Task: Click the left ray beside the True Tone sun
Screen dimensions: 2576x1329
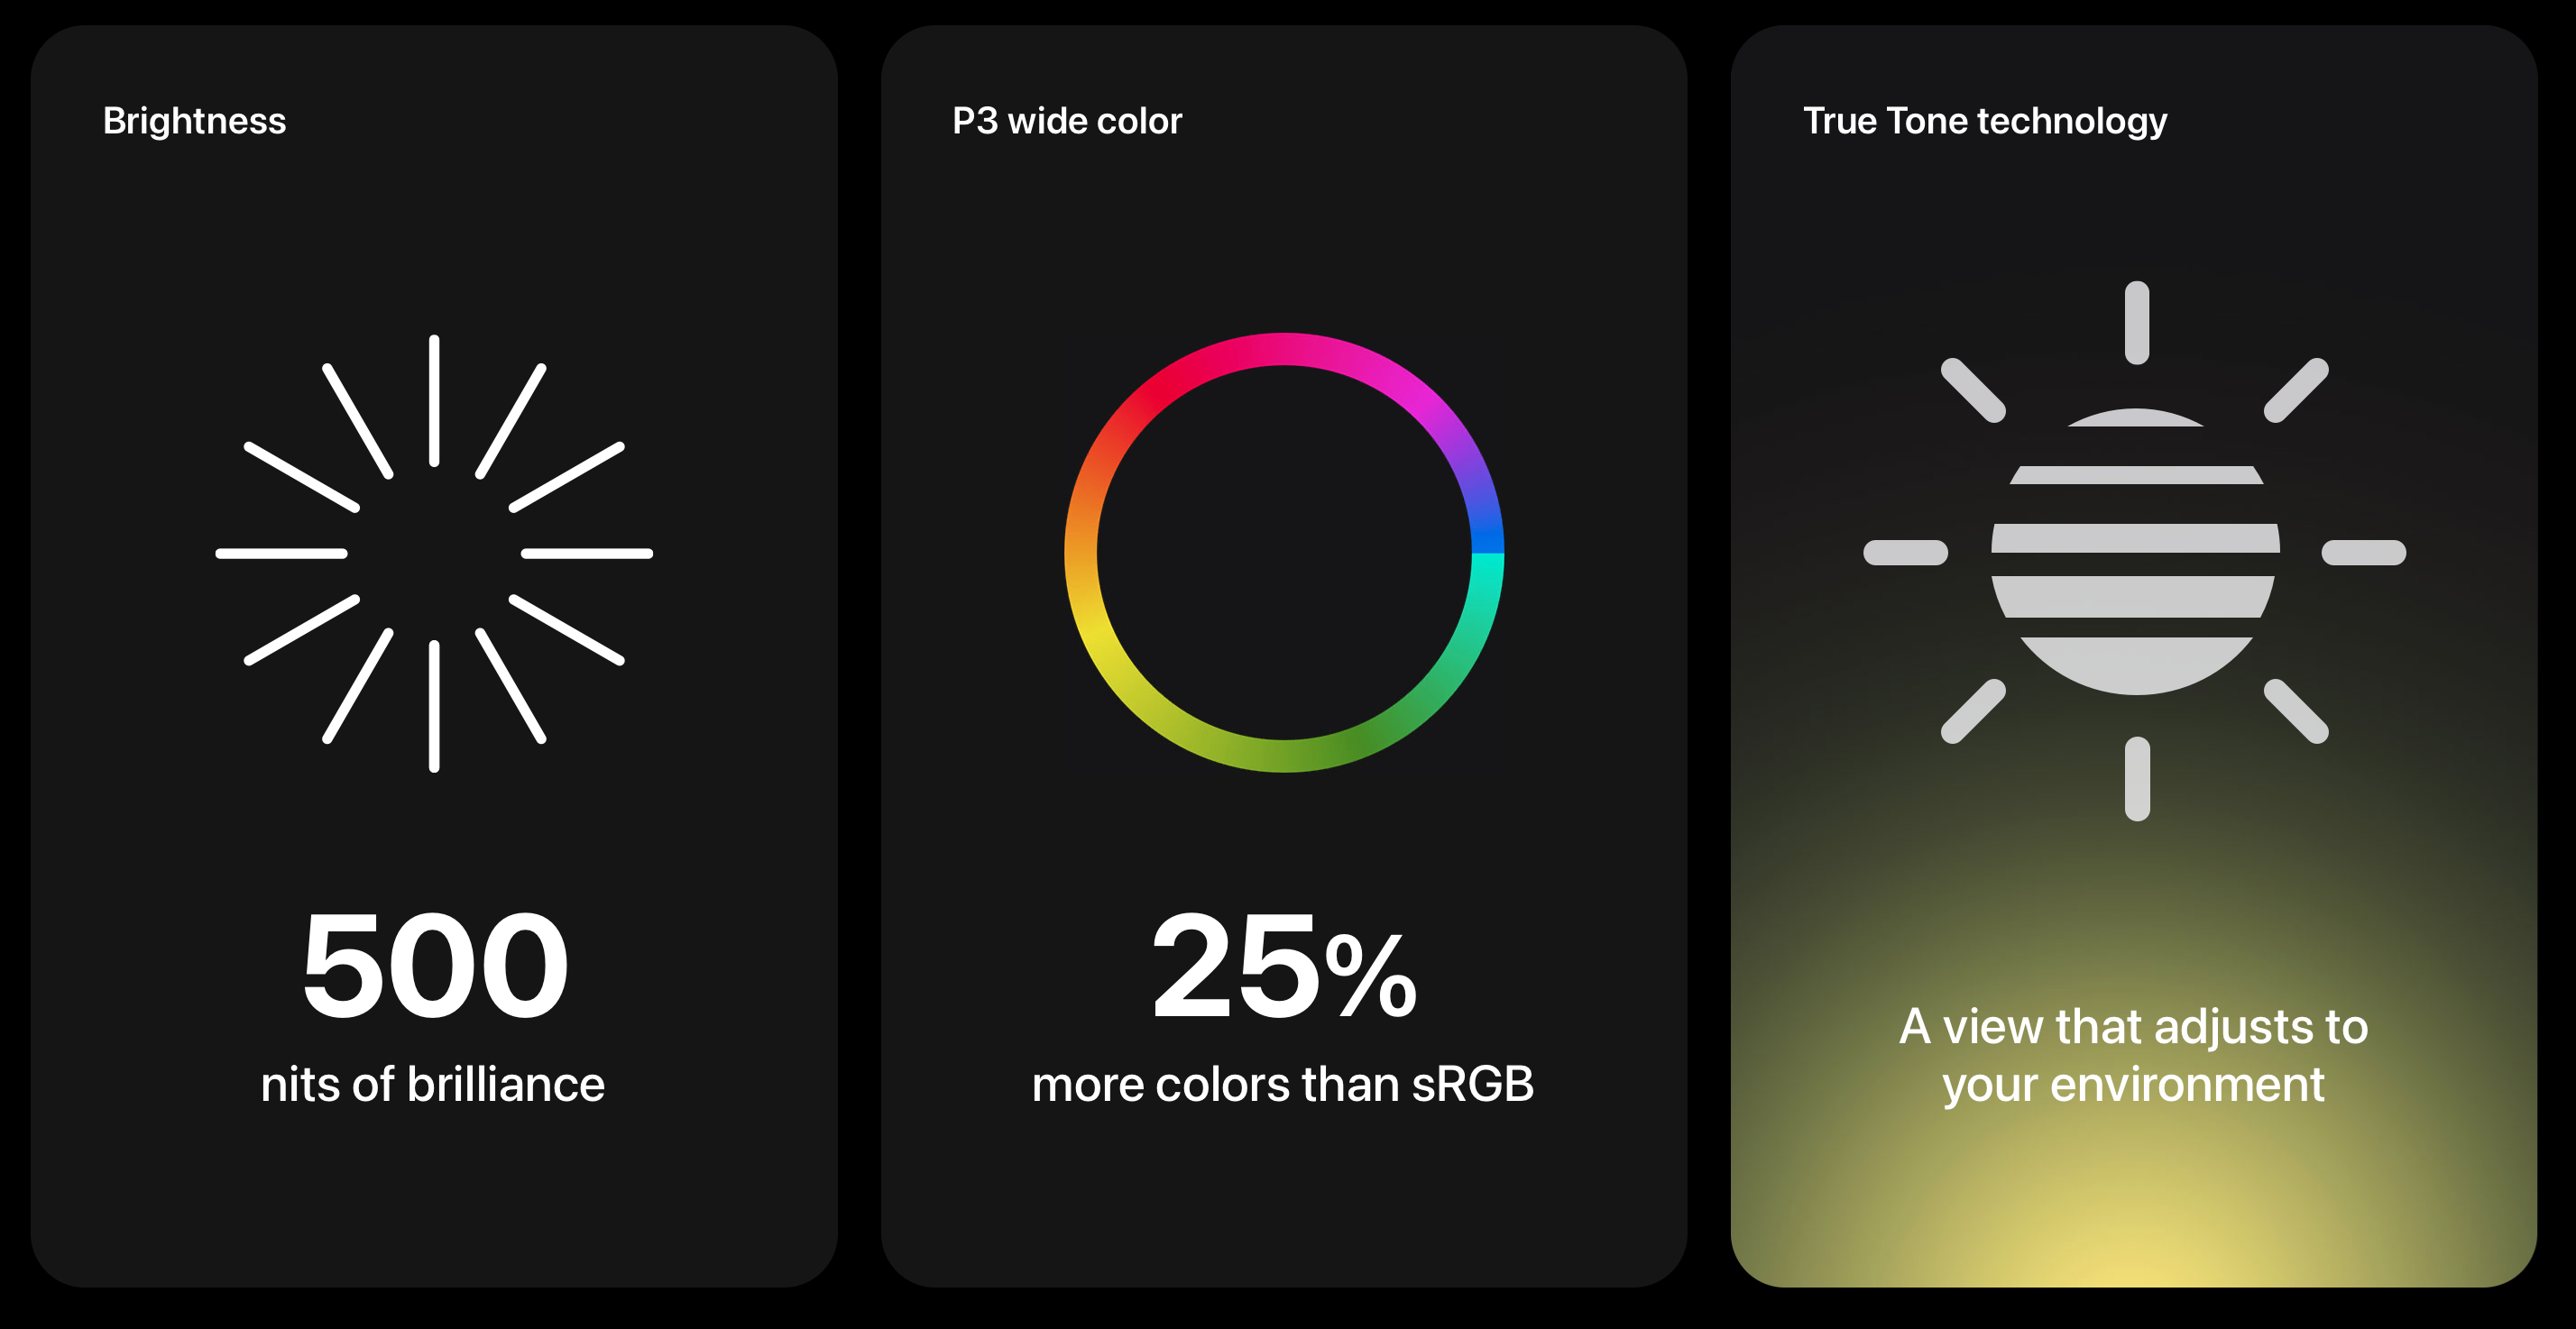Action: [x=1906, y=552]
